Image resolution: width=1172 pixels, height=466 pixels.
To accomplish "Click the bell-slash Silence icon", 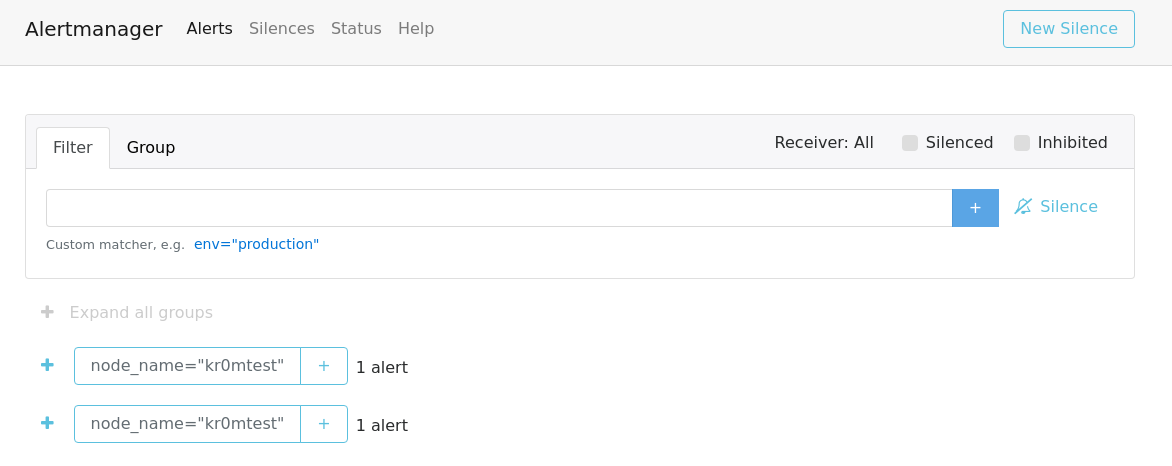I will coord(1023,207).
